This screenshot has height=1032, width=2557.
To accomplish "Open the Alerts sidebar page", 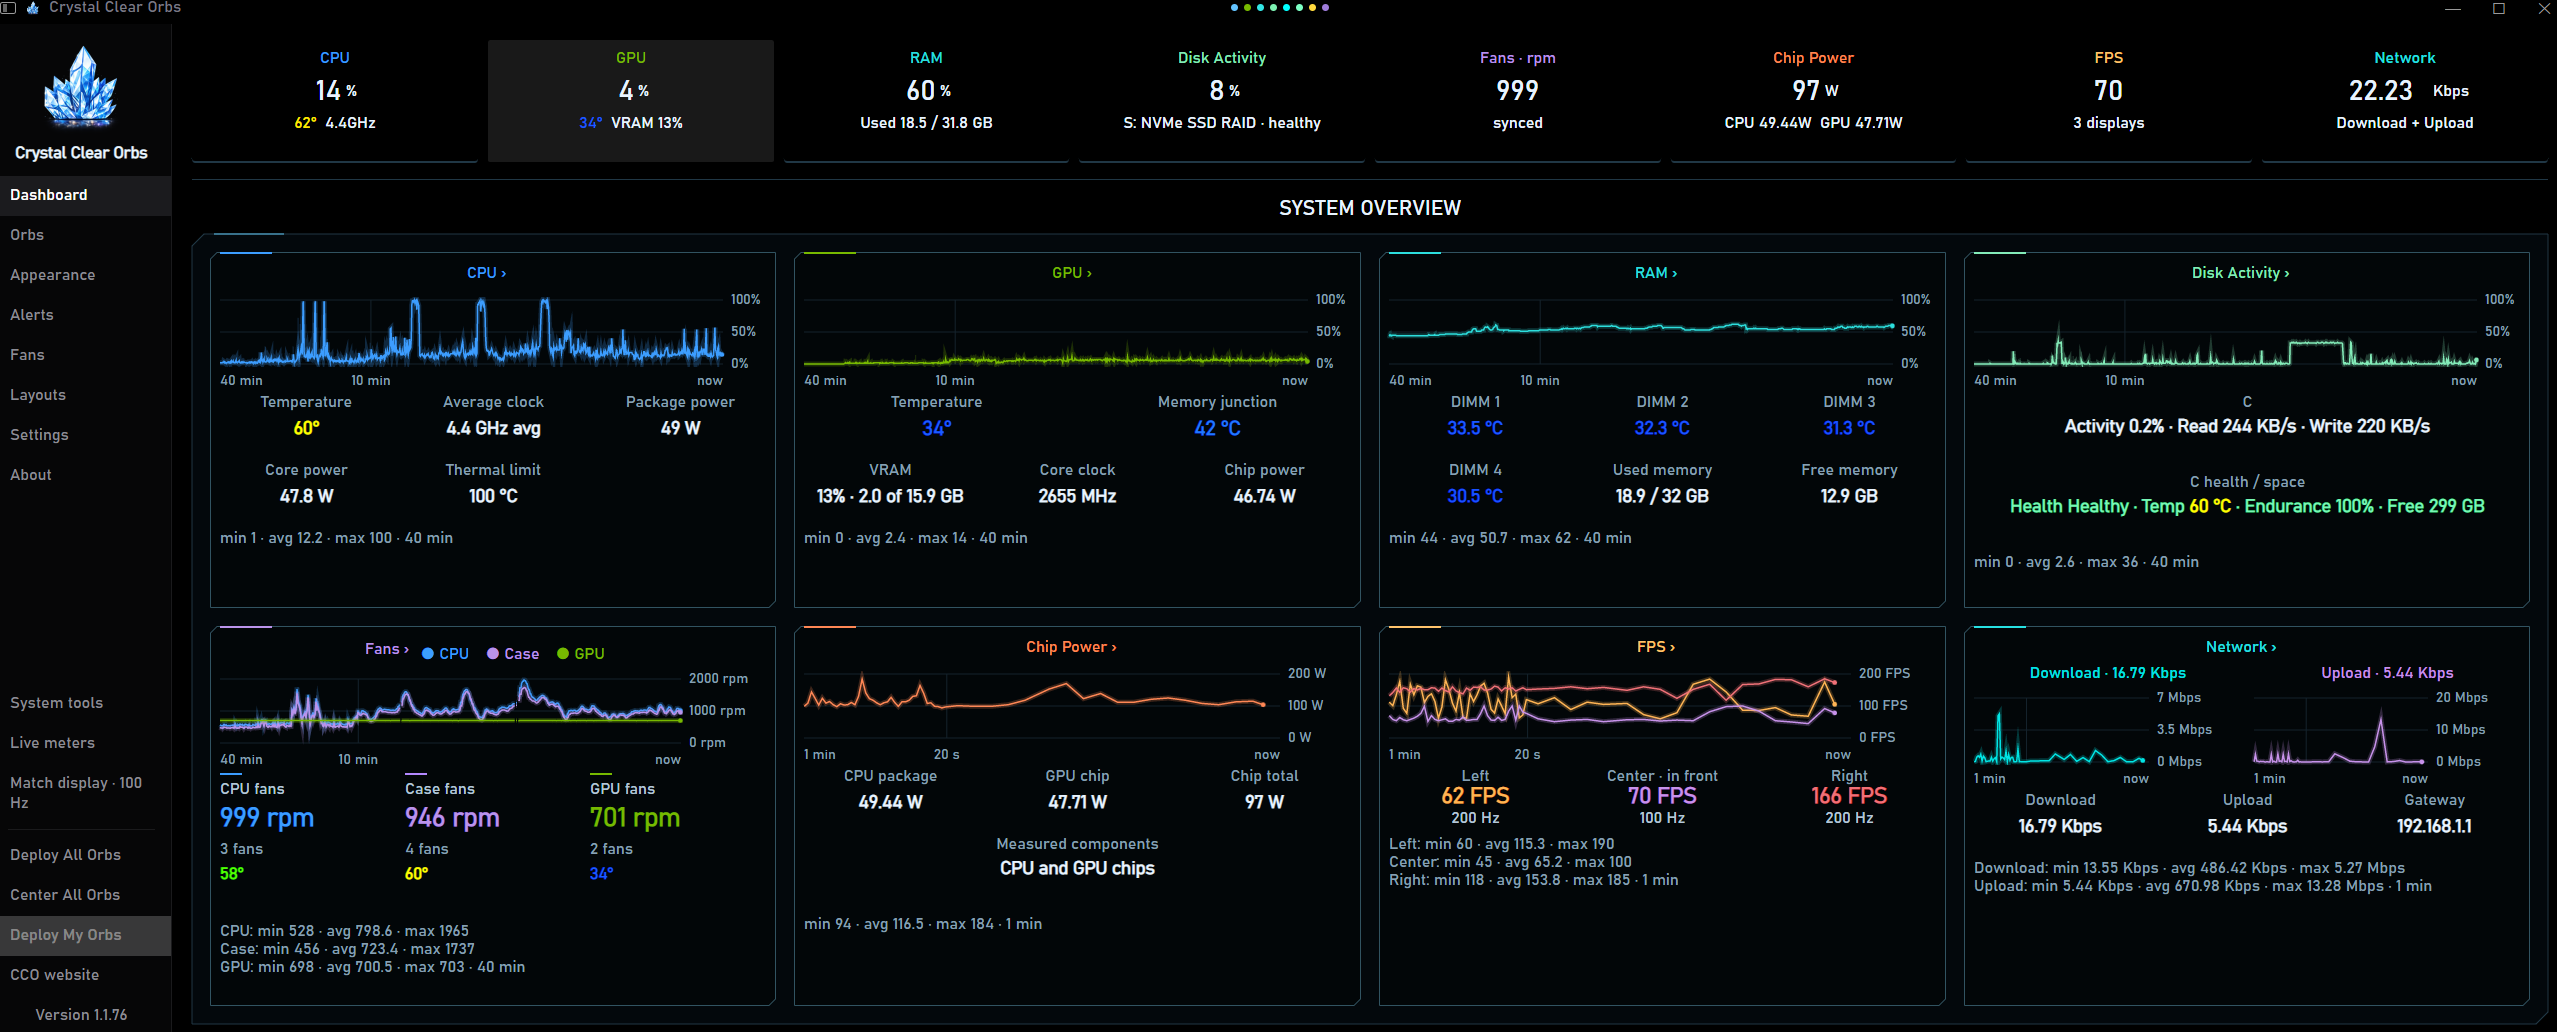I will coord(85,315).
